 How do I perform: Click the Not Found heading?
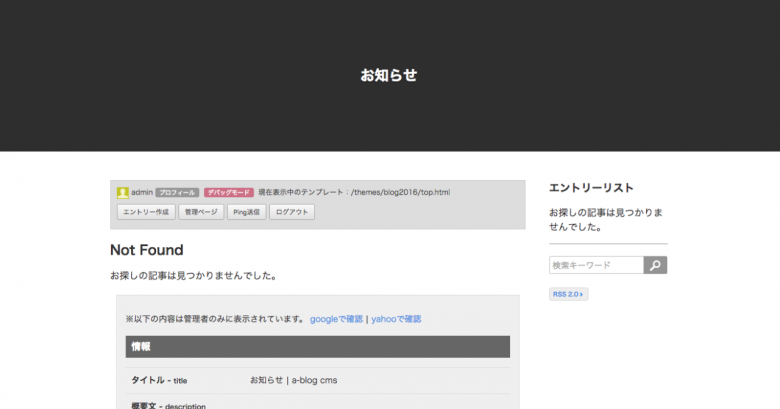[146, 250]
